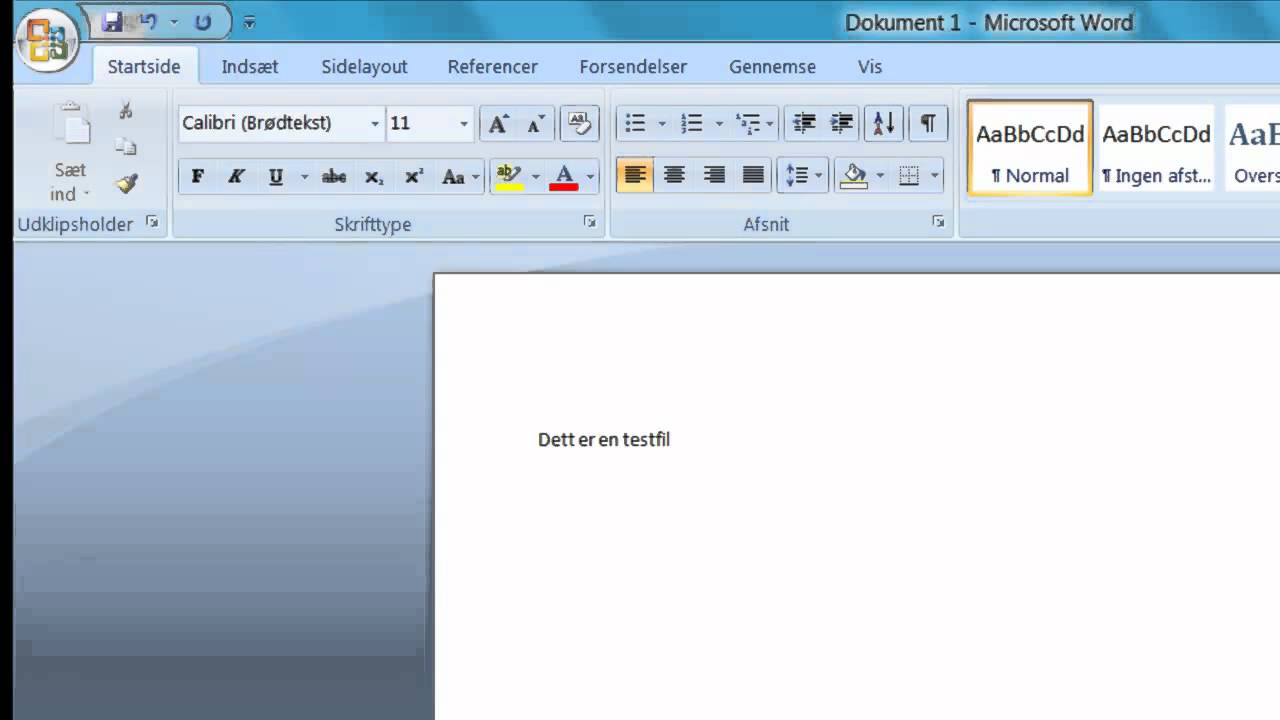Decrease font size with Shrink Font
The image size is (1280, 720).
[535, 123]
